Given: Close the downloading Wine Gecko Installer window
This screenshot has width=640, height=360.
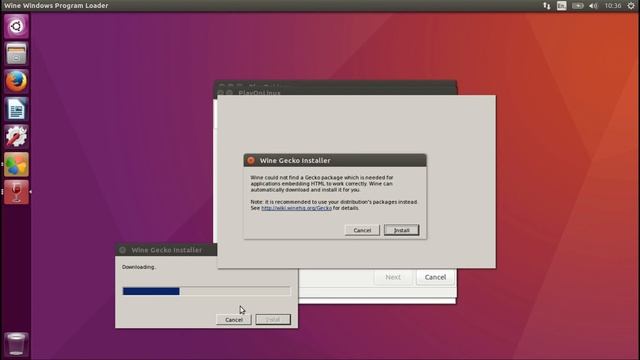Looking at the screenshot, I should (x=122, y=250).
